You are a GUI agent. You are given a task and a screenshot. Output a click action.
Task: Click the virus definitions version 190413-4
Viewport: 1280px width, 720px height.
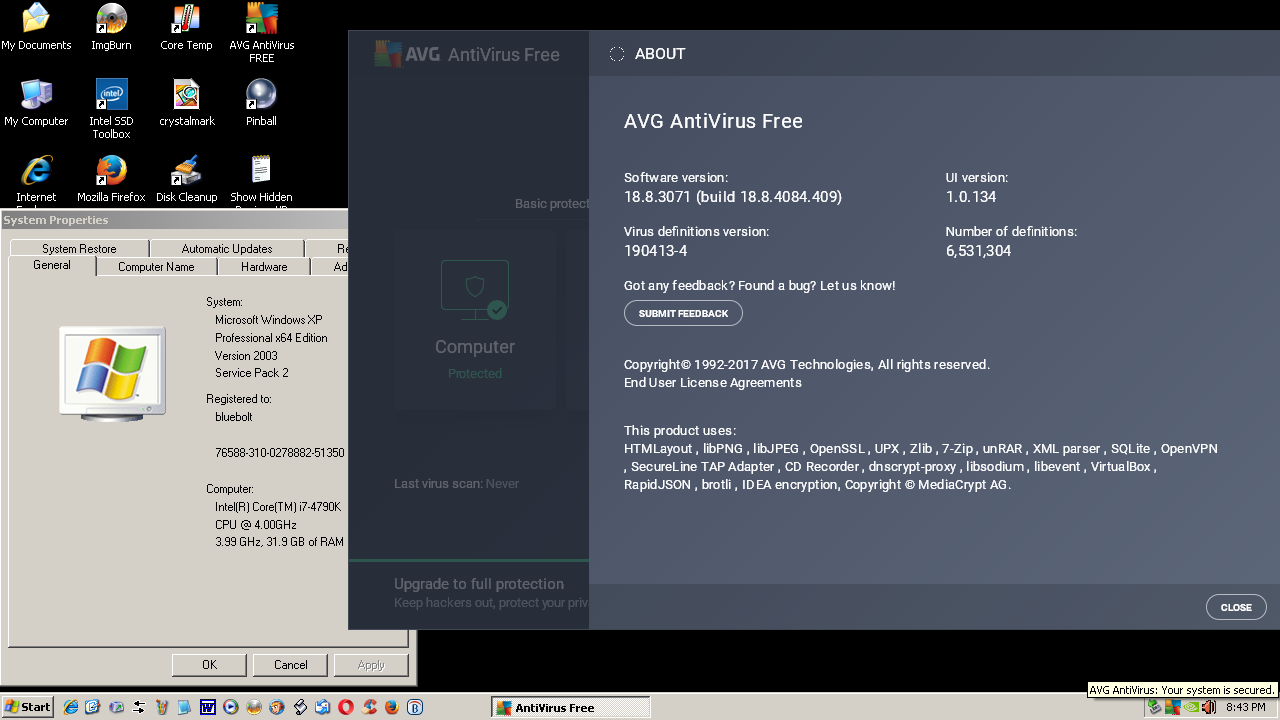[x=656, y=251]
